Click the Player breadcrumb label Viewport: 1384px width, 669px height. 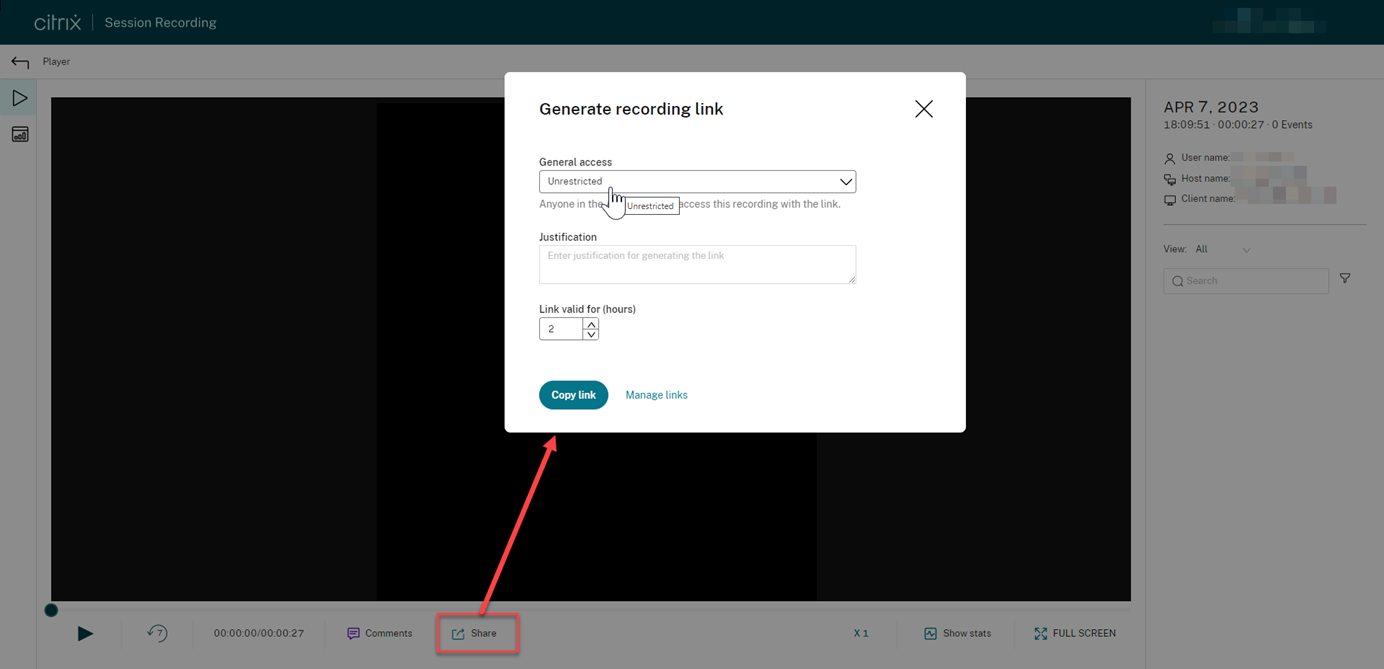click(x=56, y=61)
